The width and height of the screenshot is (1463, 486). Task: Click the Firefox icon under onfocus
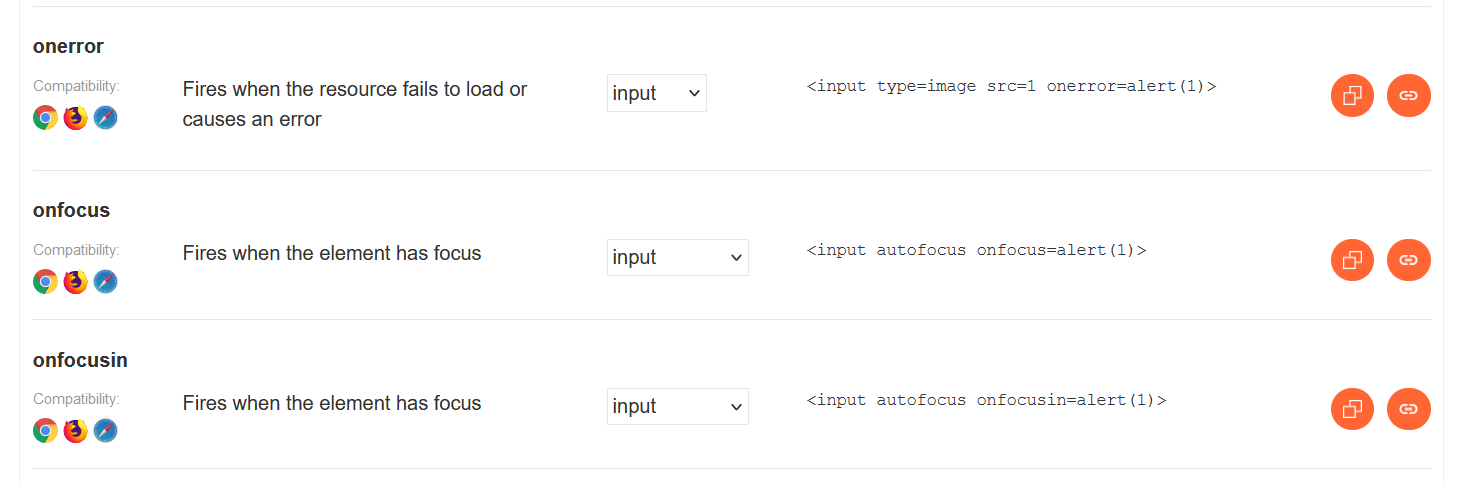tap(75, 282)
